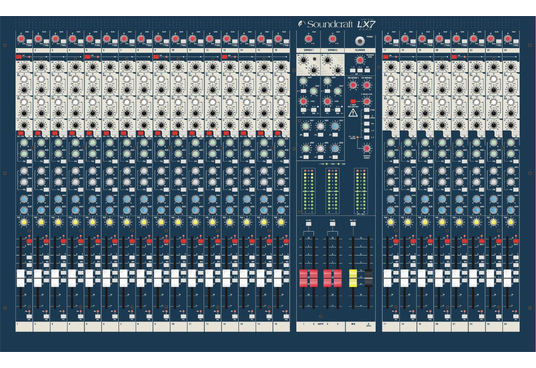Viewport: 536px width, 368px height.
Task: Toggle the red phantom power switch above channel 1
Action: [x=19, y=57]
